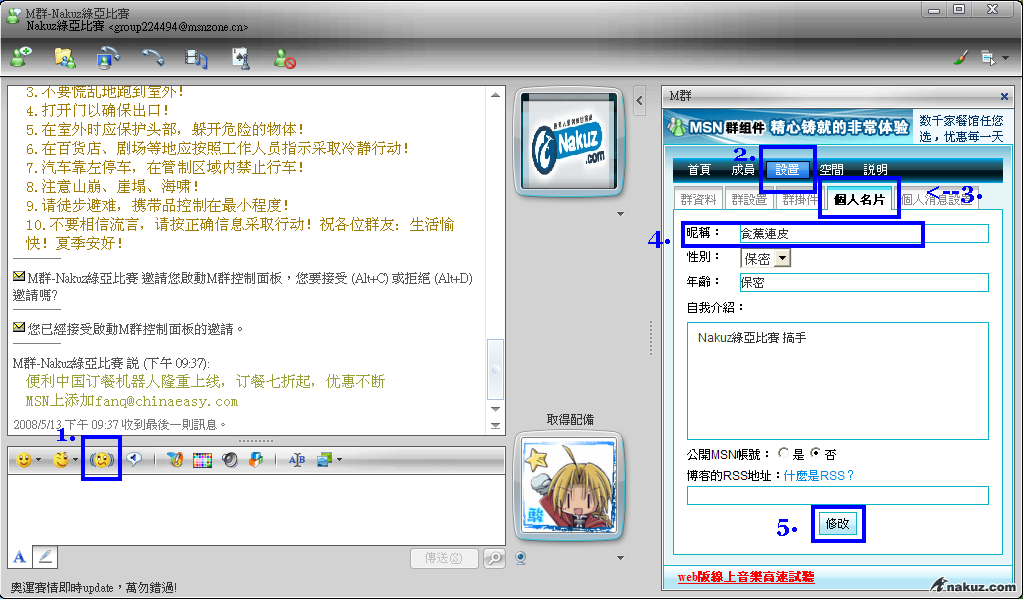Image resolution: width=1024 pixels, height=599 pixels.
Task: Click the 自我介紹 text area
Action: point(838,381)
